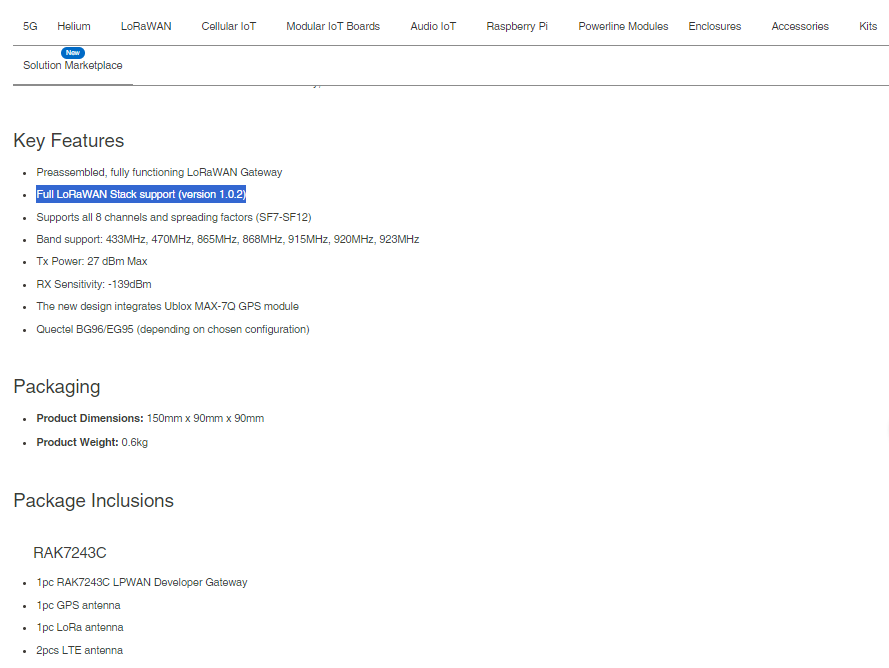Select Cellular IoT in the navigation bar
889x668 pixels.
point(228,26)
